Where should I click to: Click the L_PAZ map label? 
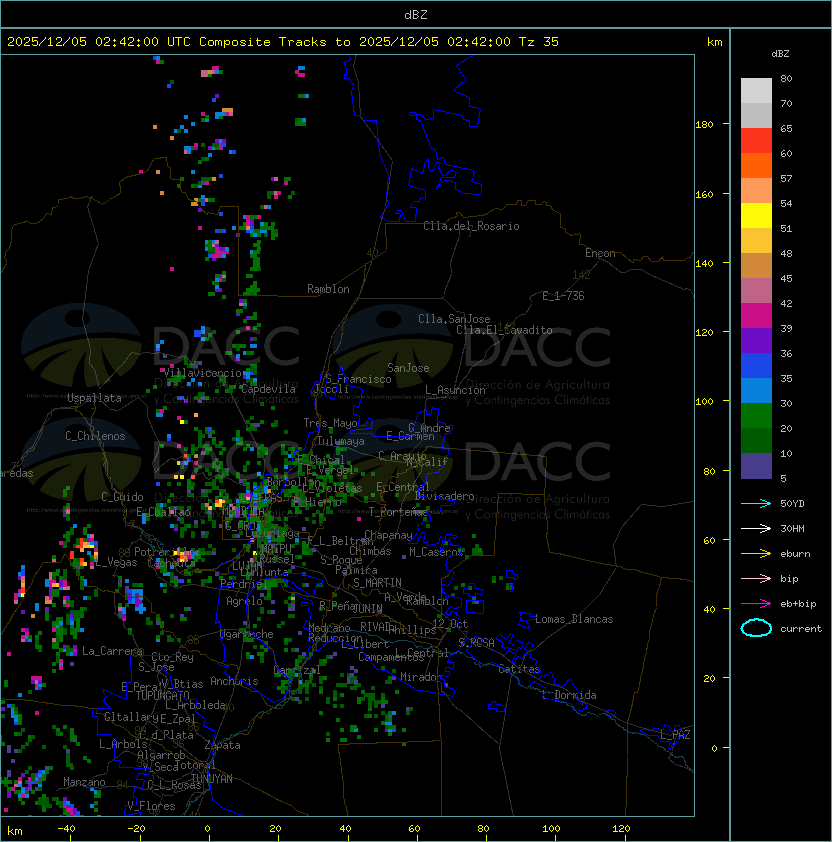[675, 735]
